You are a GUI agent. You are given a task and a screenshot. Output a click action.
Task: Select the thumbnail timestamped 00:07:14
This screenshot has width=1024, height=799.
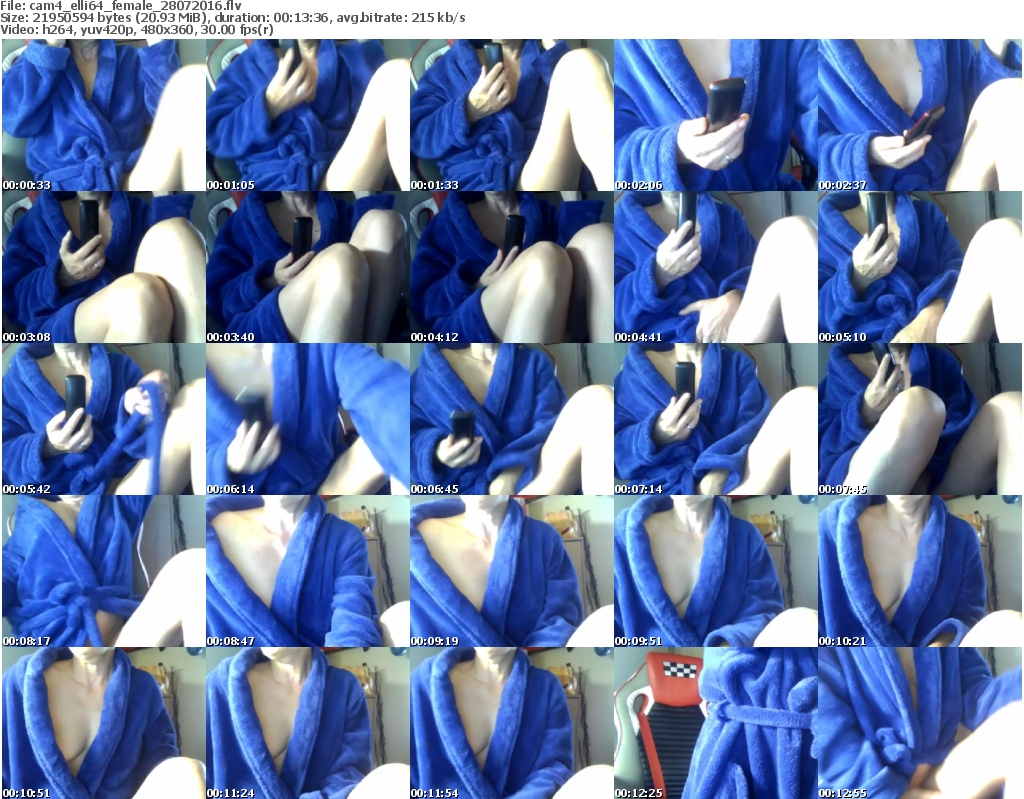(x=716, y=419)
